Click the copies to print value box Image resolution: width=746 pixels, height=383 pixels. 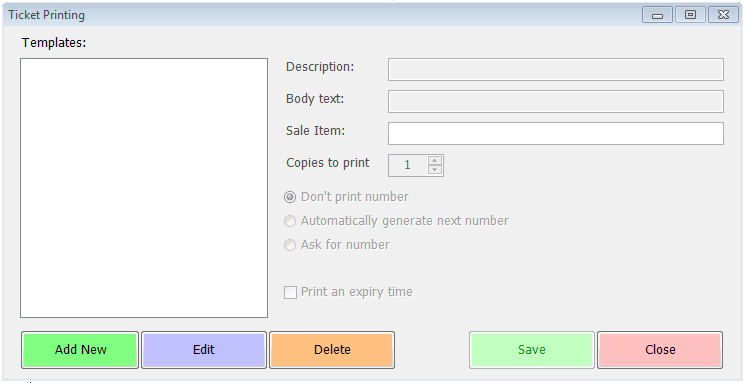coord(408,165)
